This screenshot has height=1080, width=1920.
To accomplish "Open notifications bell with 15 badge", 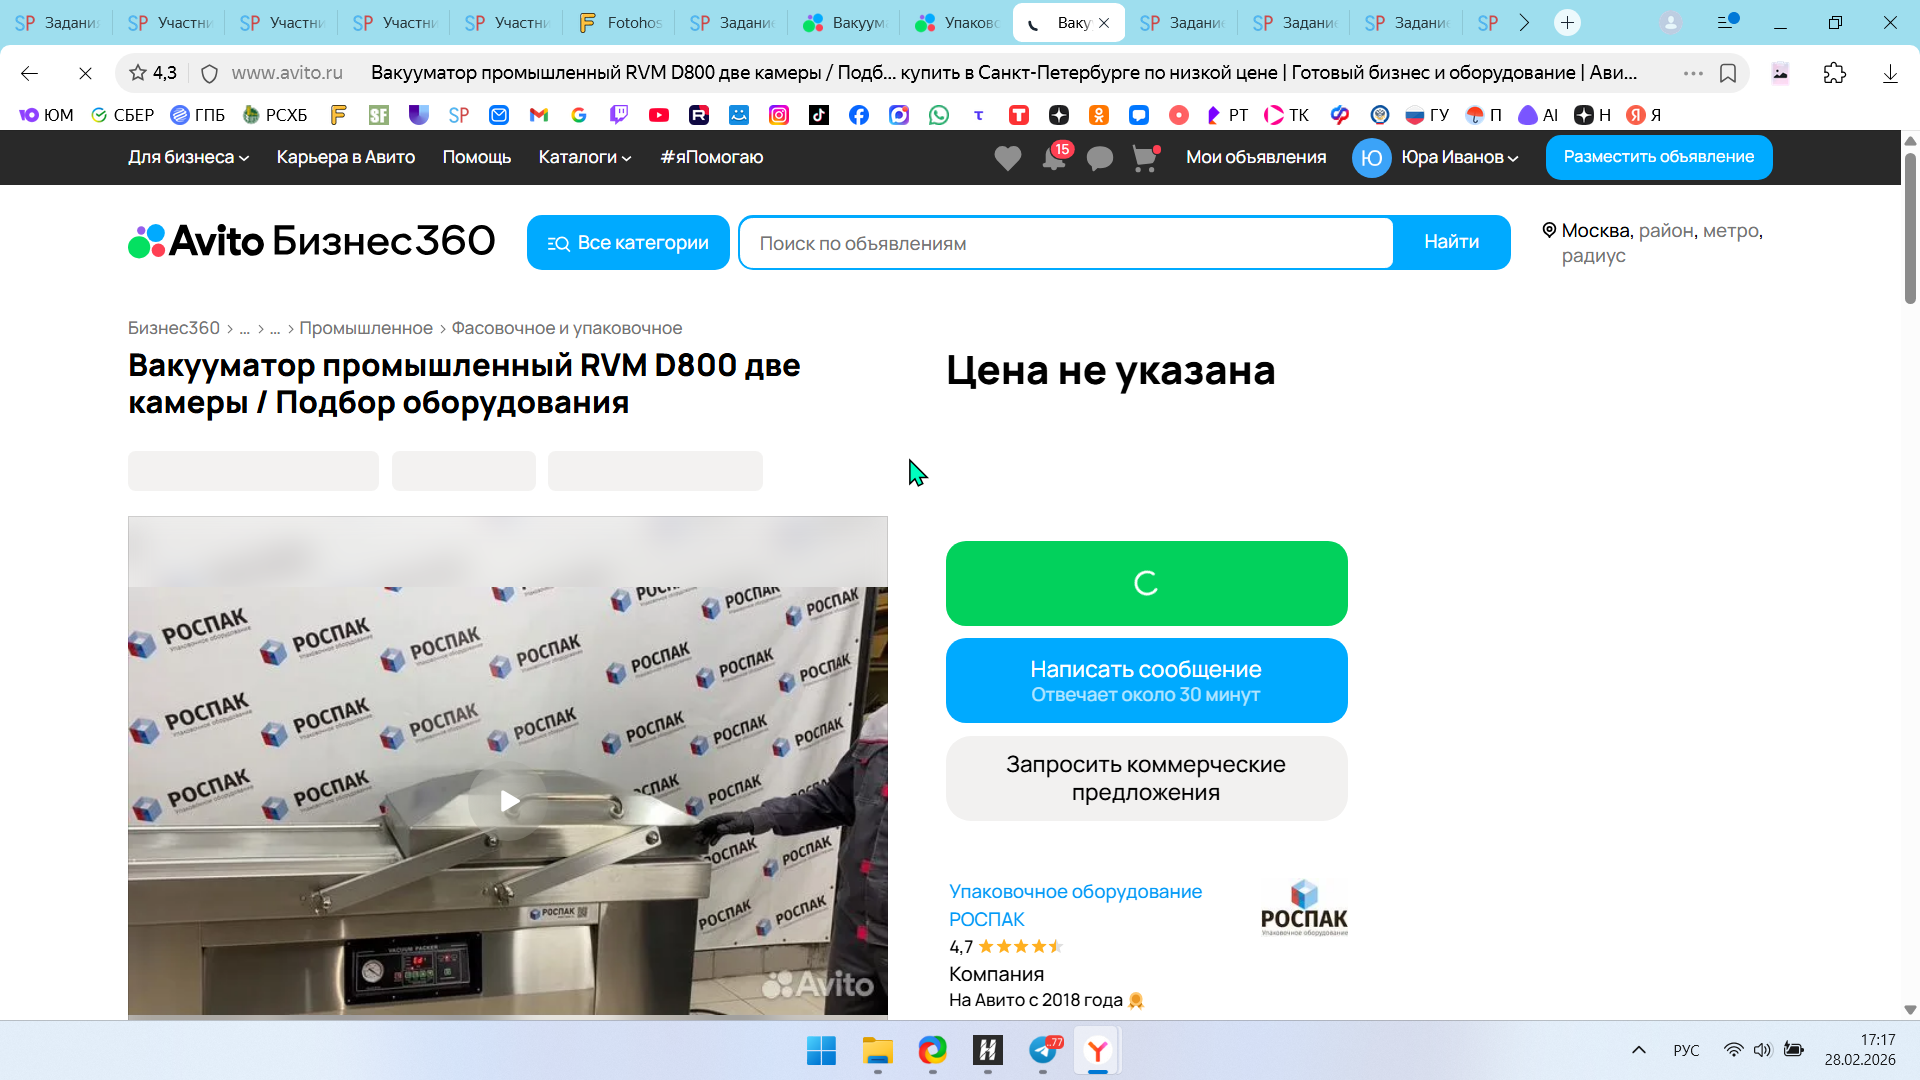I will [x=1054, y=158].
